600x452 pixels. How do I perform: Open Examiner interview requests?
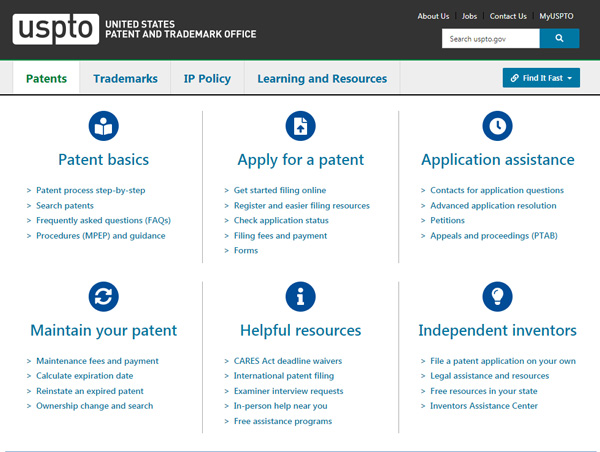(x=289, y=391)
